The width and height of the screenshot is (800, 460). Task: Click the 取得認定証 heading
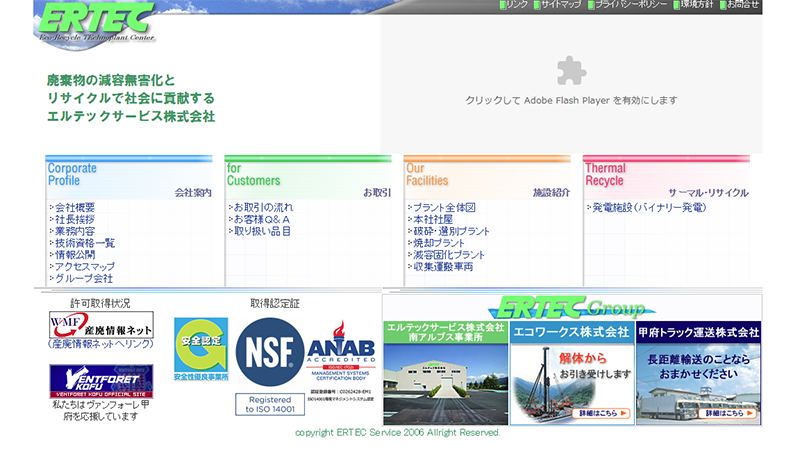pyautogui.click(x=274, y=303)
